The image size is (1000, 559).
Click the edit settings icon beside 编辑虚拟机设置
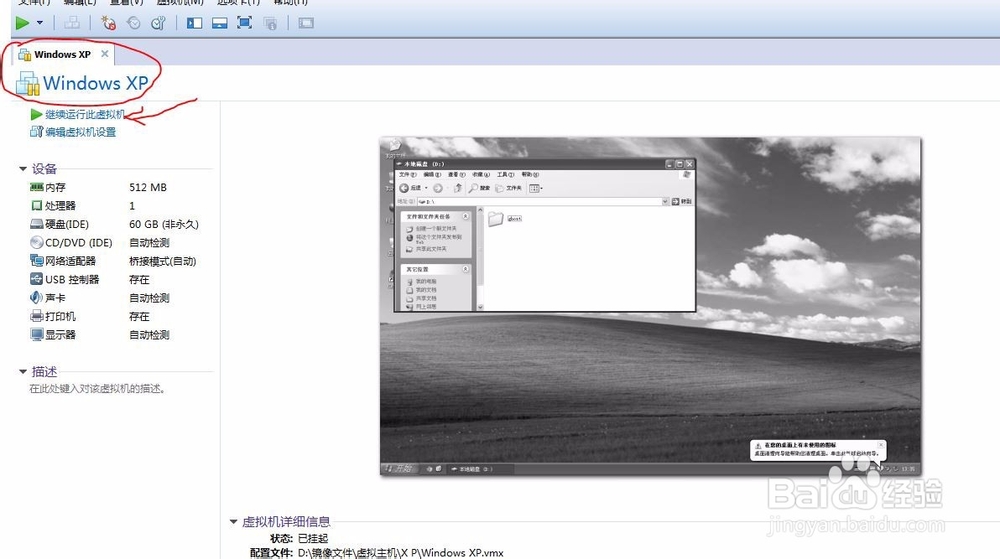point(36,132)
